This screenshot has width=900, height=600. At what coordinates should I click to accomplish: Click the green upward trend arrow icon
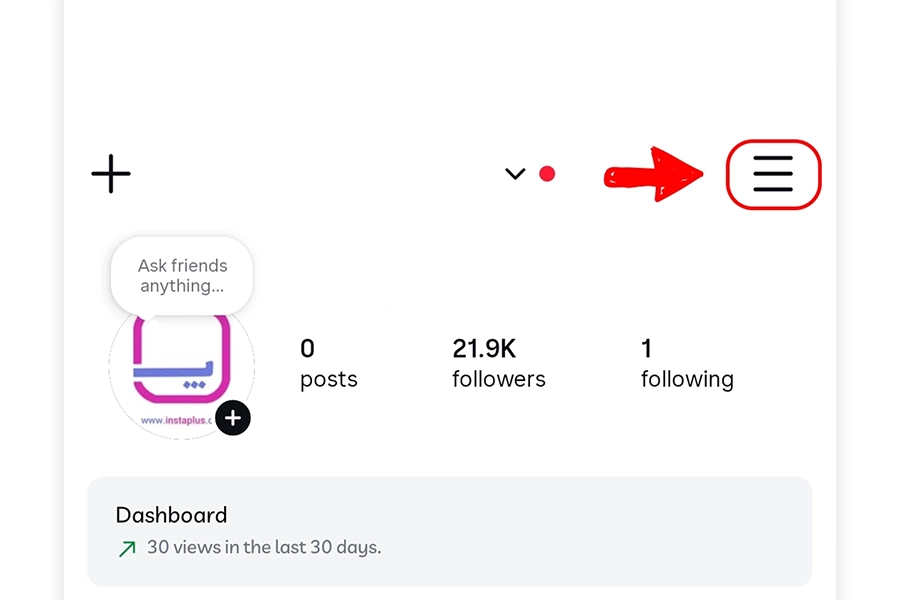(127, 548)
